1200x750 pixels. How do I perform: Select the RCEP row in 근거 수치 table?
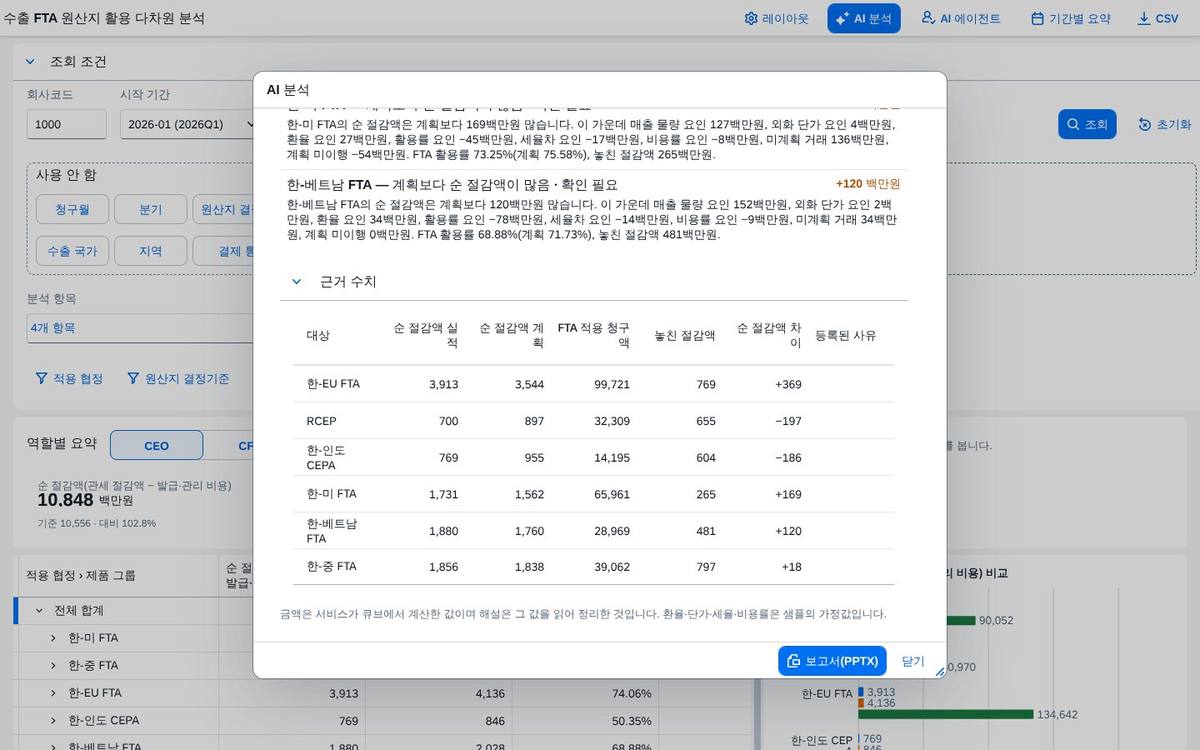pos(594,421)
